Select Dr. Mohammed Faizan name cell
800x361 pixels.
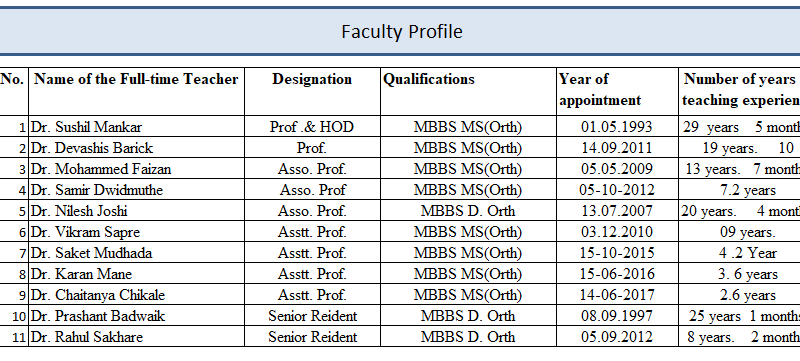(136, 169)
